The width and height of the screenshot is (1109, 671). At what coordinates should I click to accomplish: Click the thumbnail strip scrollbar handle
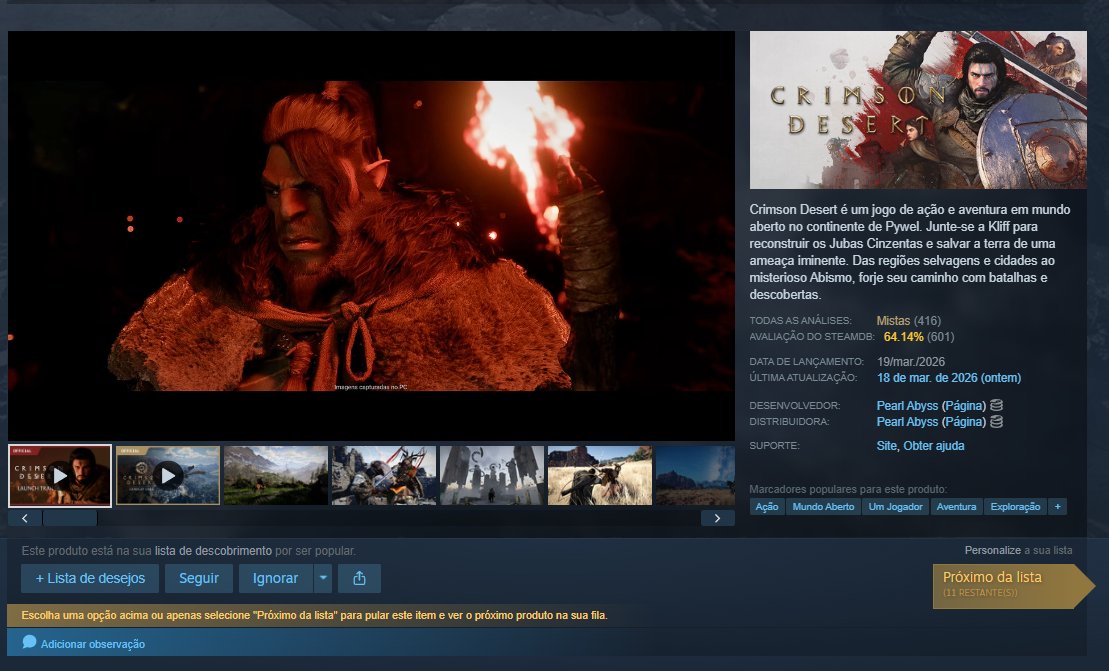click(x=70, y=518)
